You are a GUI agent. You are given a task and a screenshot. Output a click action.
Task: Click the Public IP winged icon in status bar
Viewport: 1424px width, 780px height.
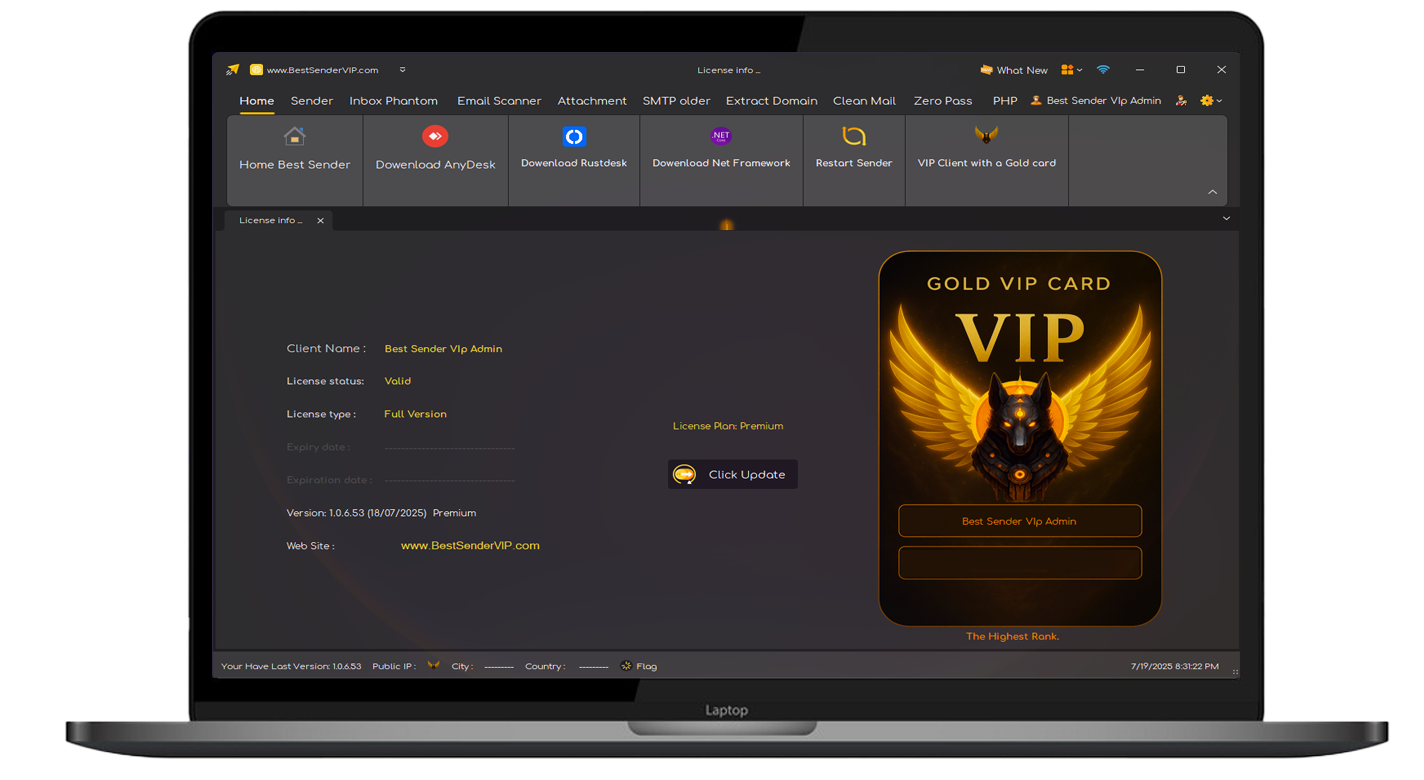tap(433, 665)
